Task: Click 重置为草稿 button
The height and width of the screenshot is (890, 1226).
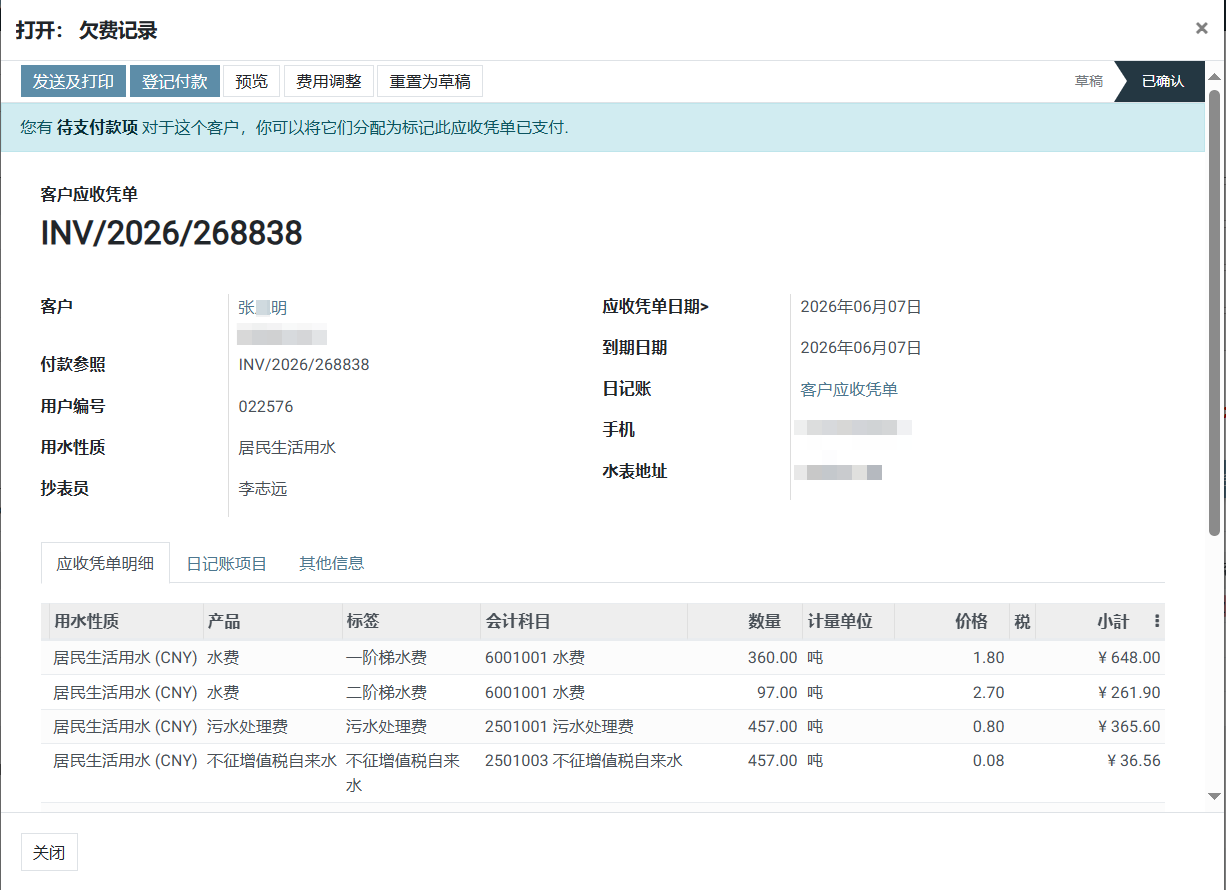Action: tap(430, 81)
